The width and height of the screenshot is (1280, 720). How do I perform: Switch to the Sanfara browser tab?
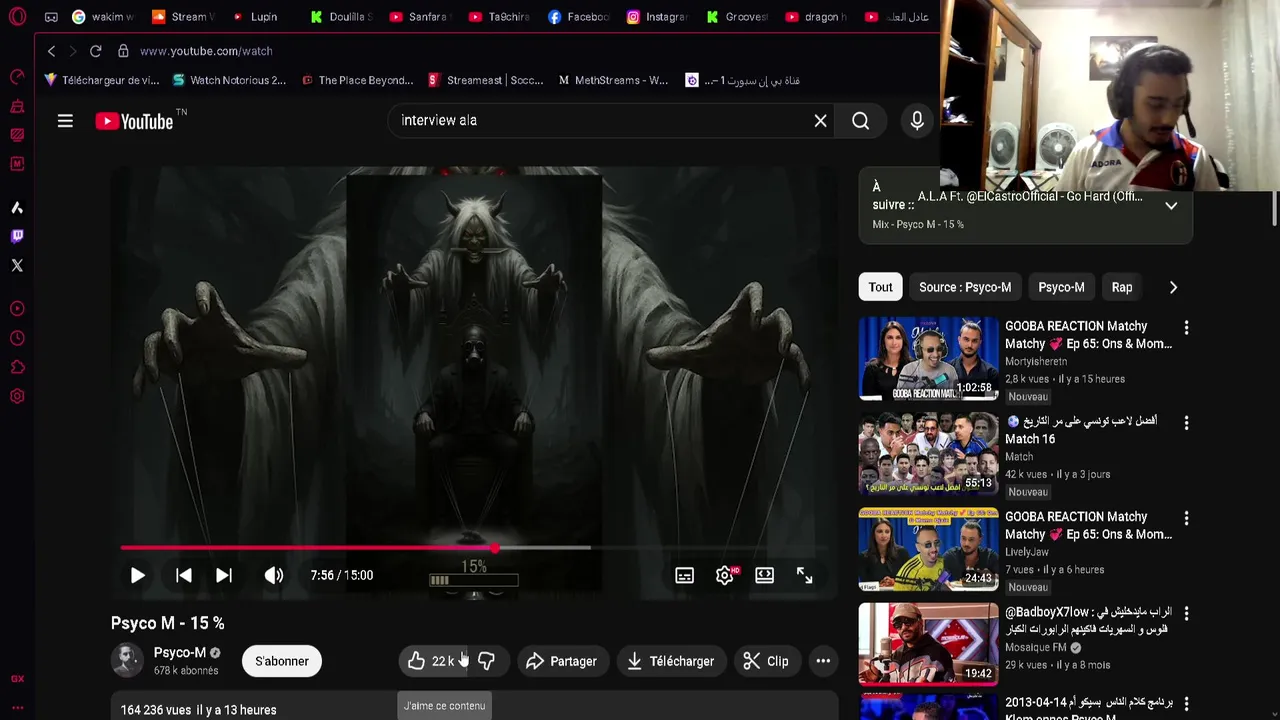pos(418,17)
